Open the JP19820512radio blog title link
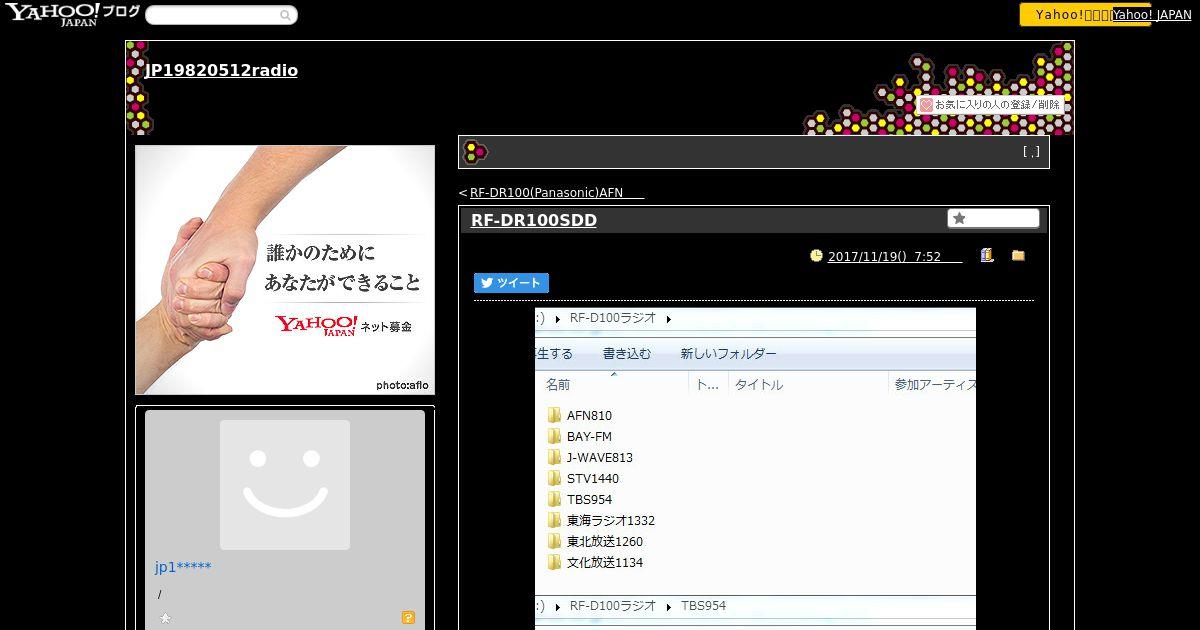This screenshot has height=630, width=1200. (221, 70)
